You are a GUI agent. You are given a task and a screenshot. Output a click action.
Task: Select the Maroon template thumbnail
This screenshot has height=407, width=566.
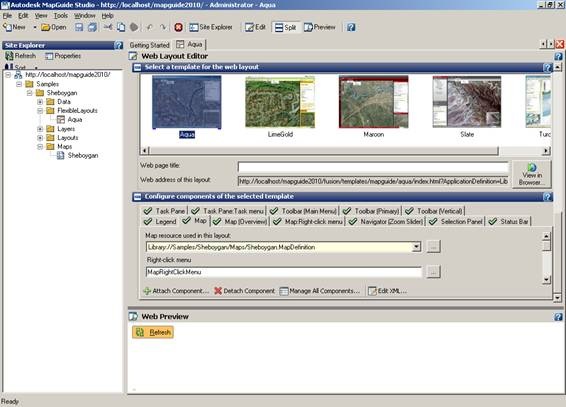[374, 102]
